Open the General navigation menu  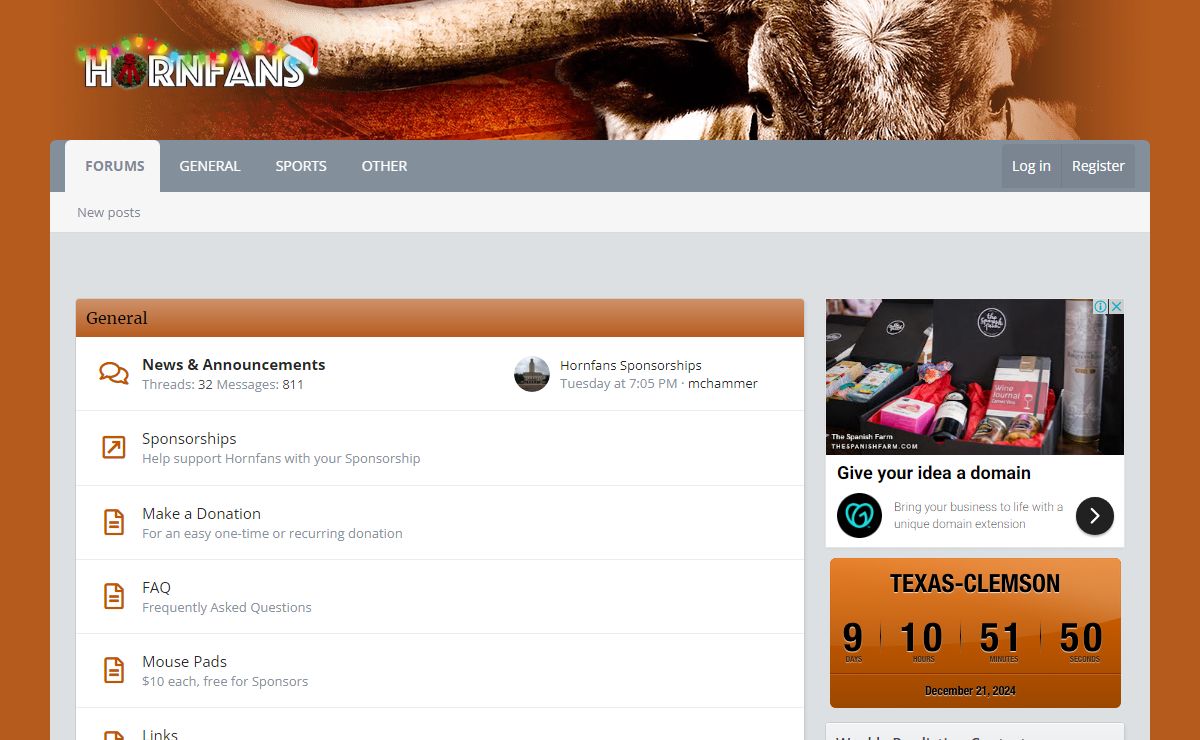point(210,166)
